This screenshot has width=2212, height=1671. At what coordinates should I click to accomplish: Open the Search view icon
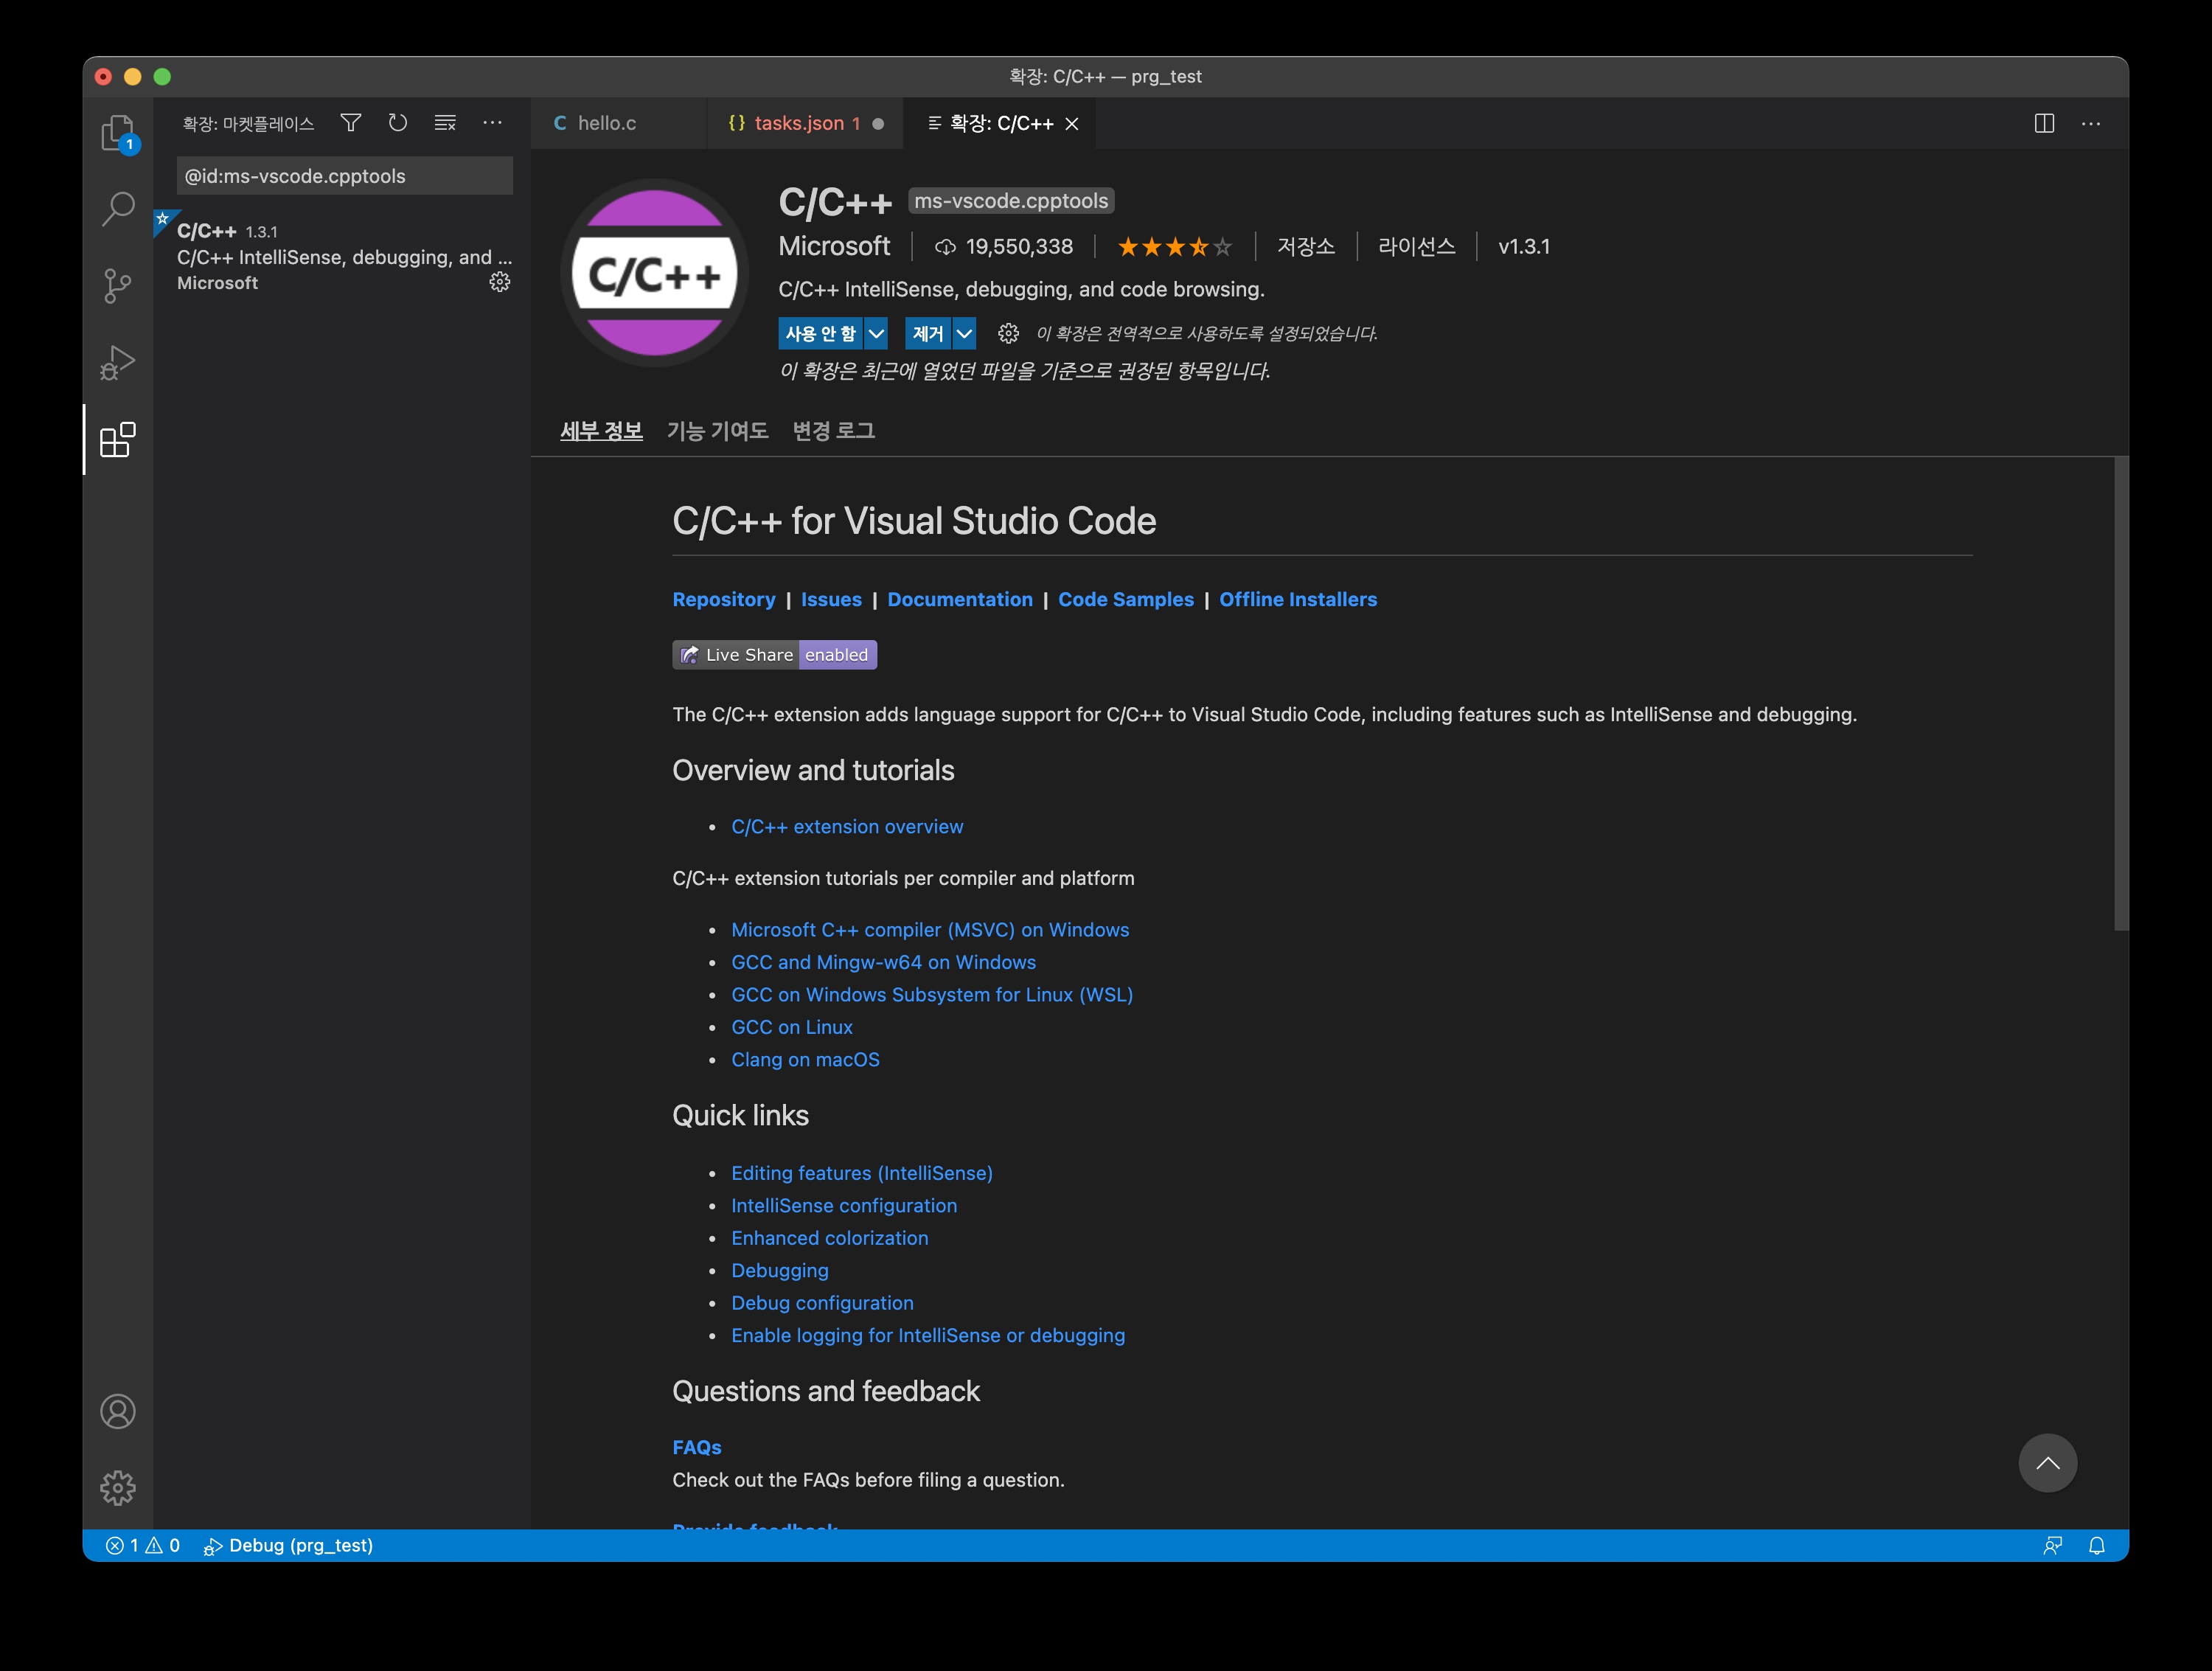pyautogui.click(x=117, y=209)
